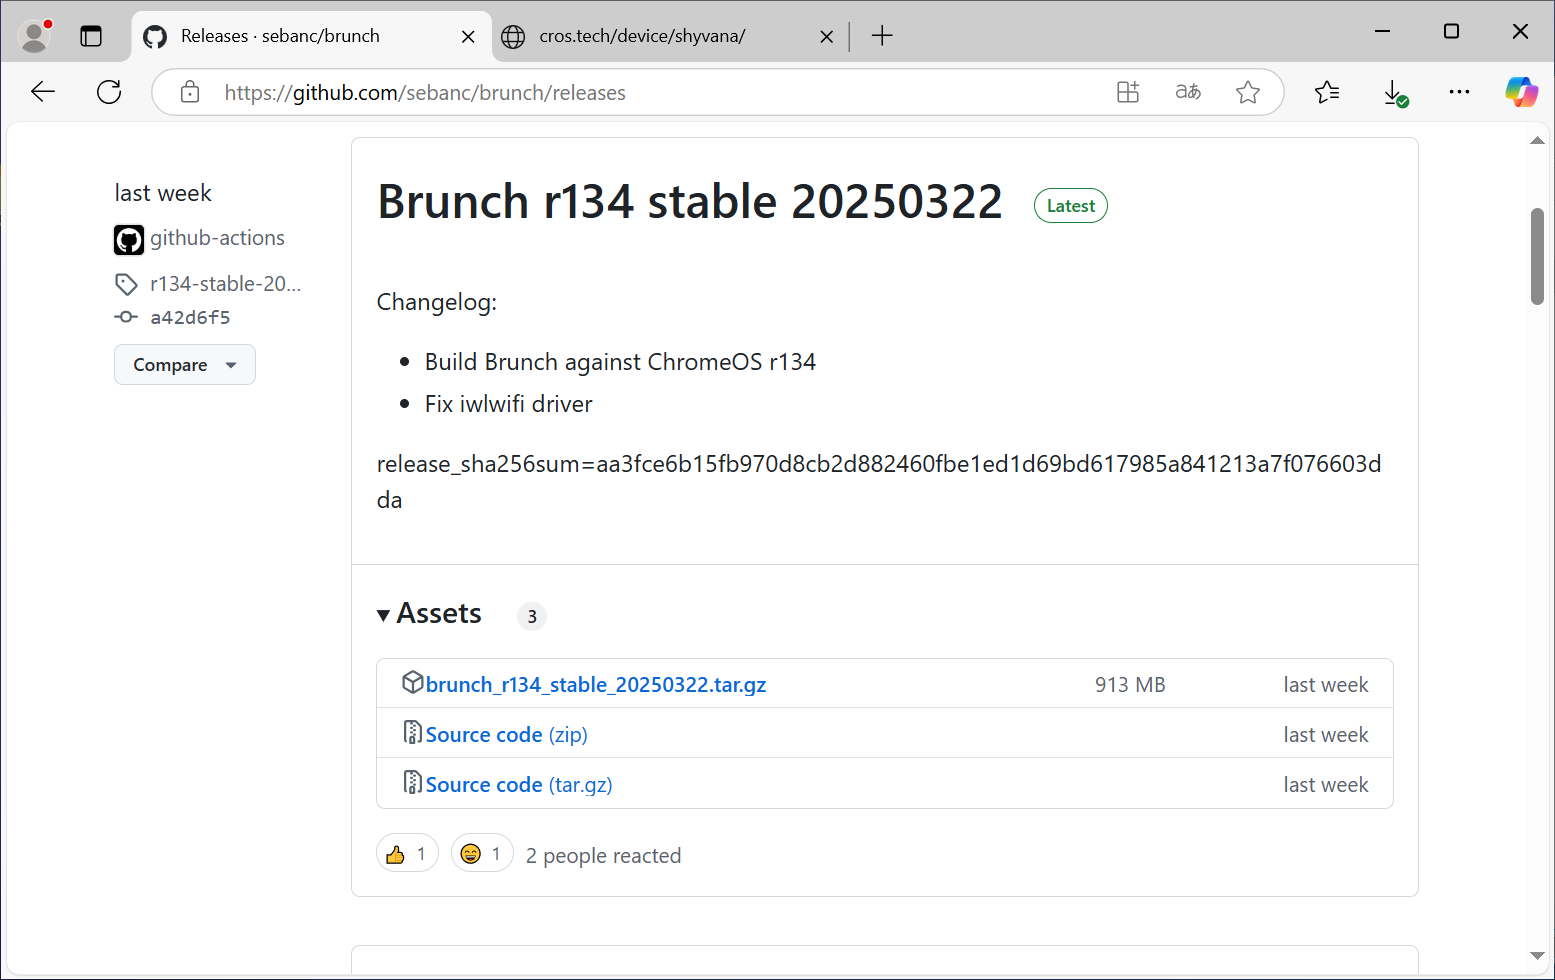
Task: Click 'Build Brunch against ChromeOS r134' item
Action: click(620, 362)
